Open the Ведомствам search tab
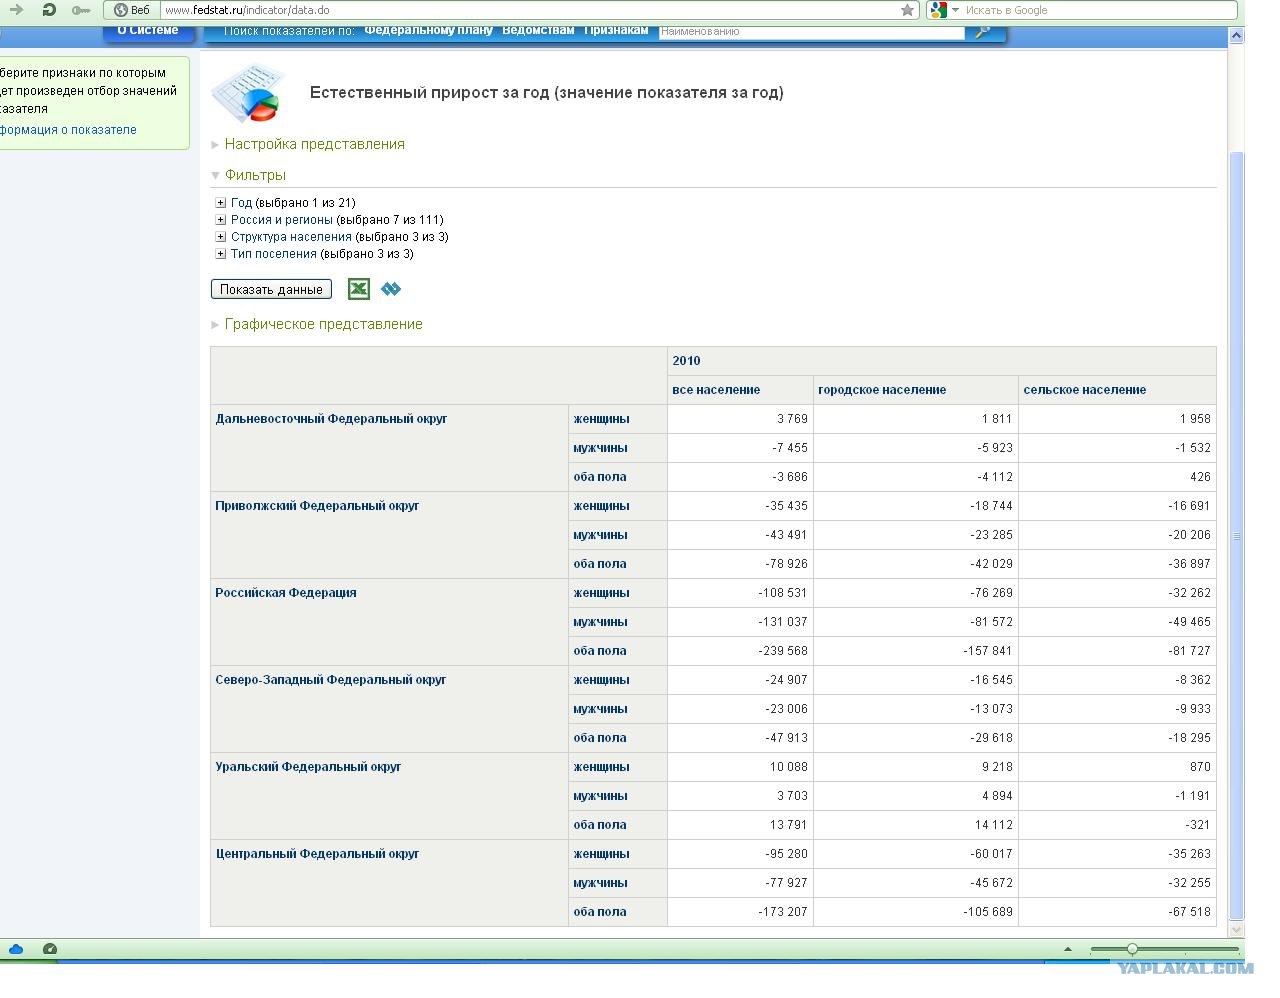1280x998 pixels. pyautogui.click(x=538, y=30)
